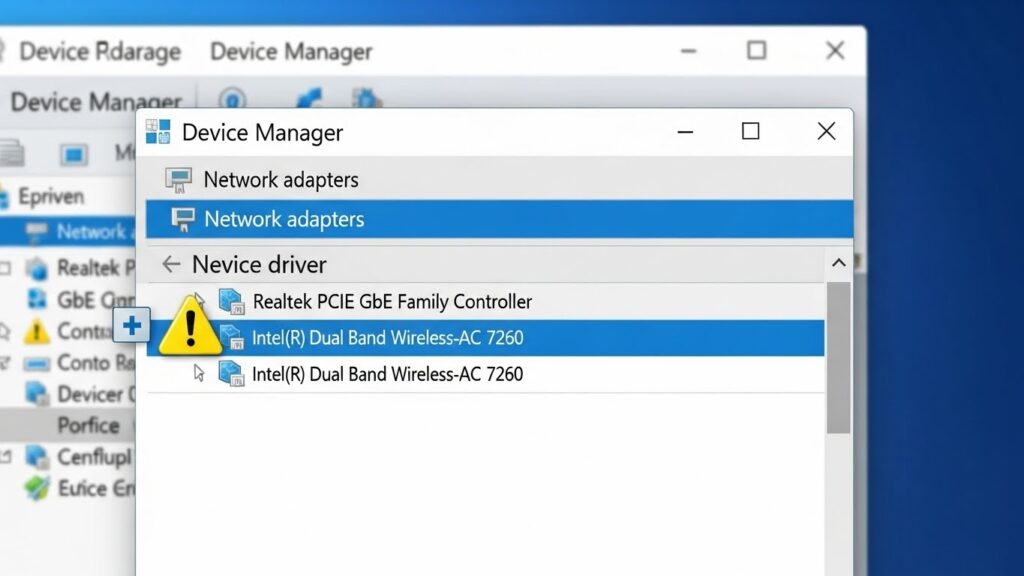Viewport: 1024px width, 576px height.
Task: Click the yellow warning triangle icon
Action: coord(189,325)
